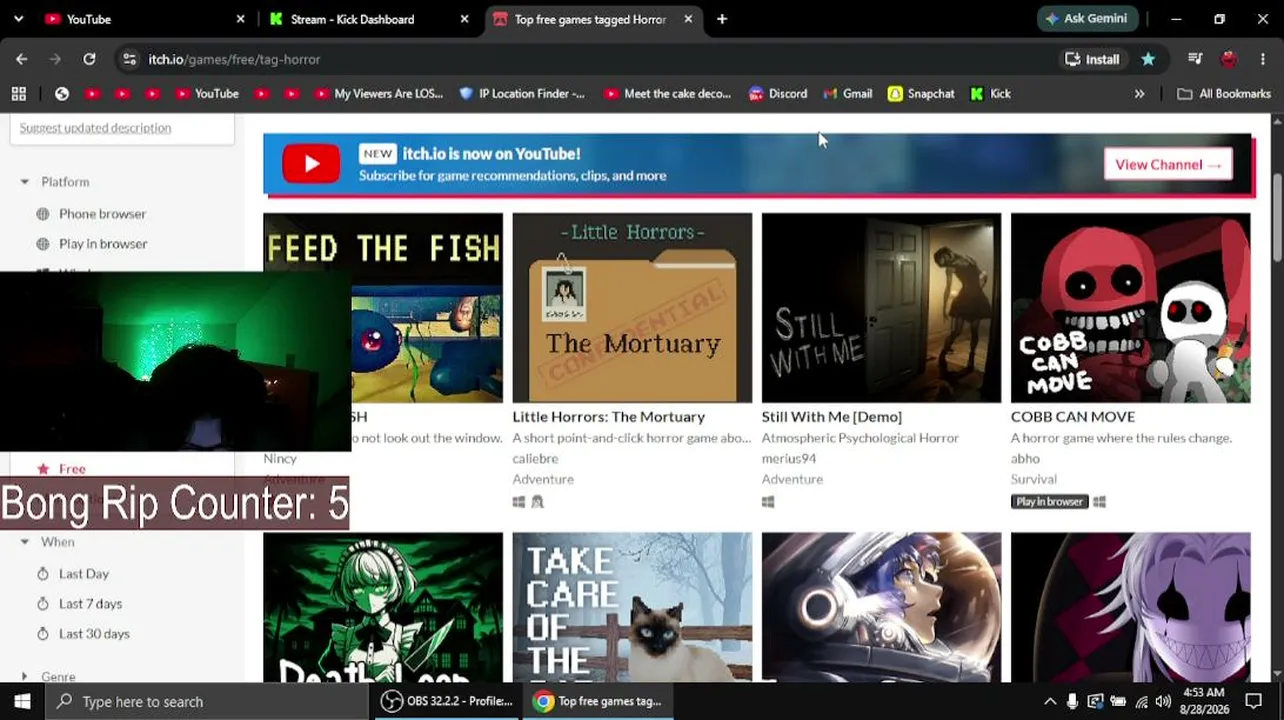Open the microphone tray icon
Viewport: 1284px width, 720px height.
(1073, 701)
